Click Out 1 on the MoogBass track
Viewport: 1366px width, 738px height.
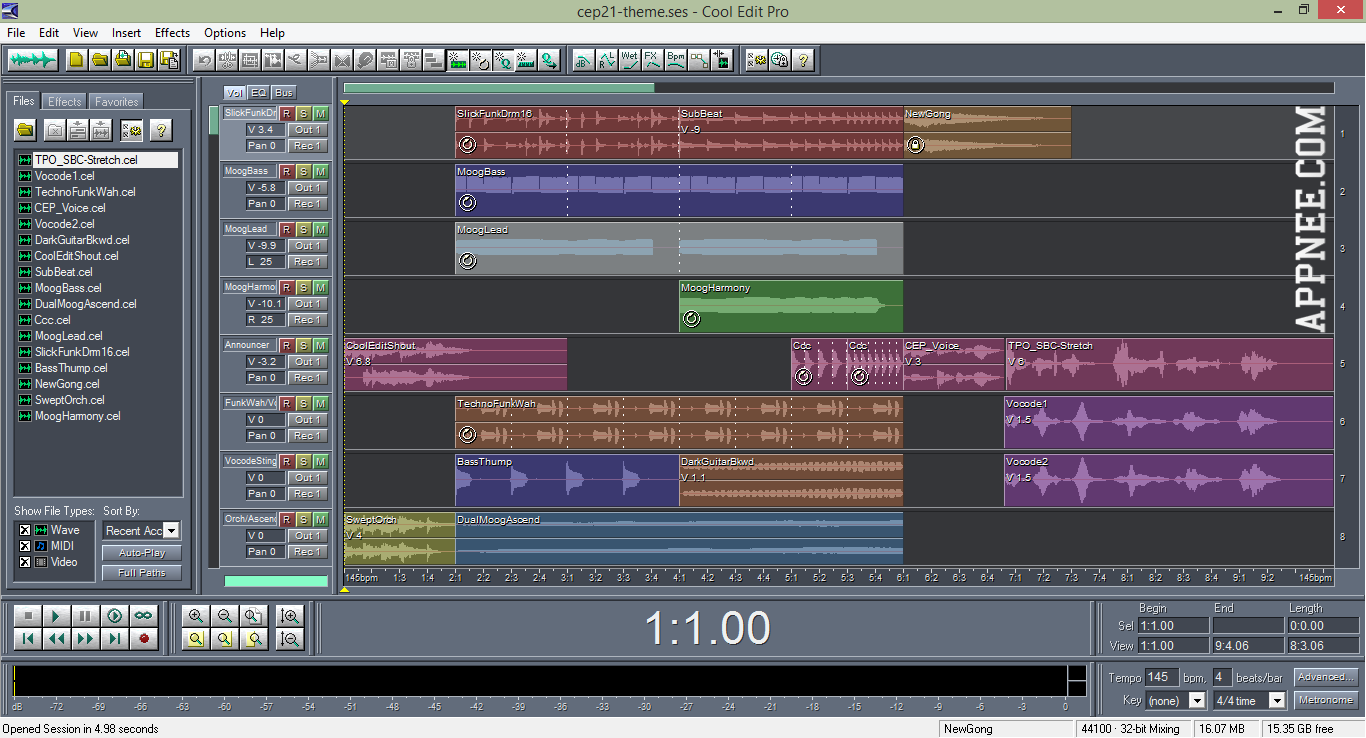pyautogui.click(x=307, y=188)
